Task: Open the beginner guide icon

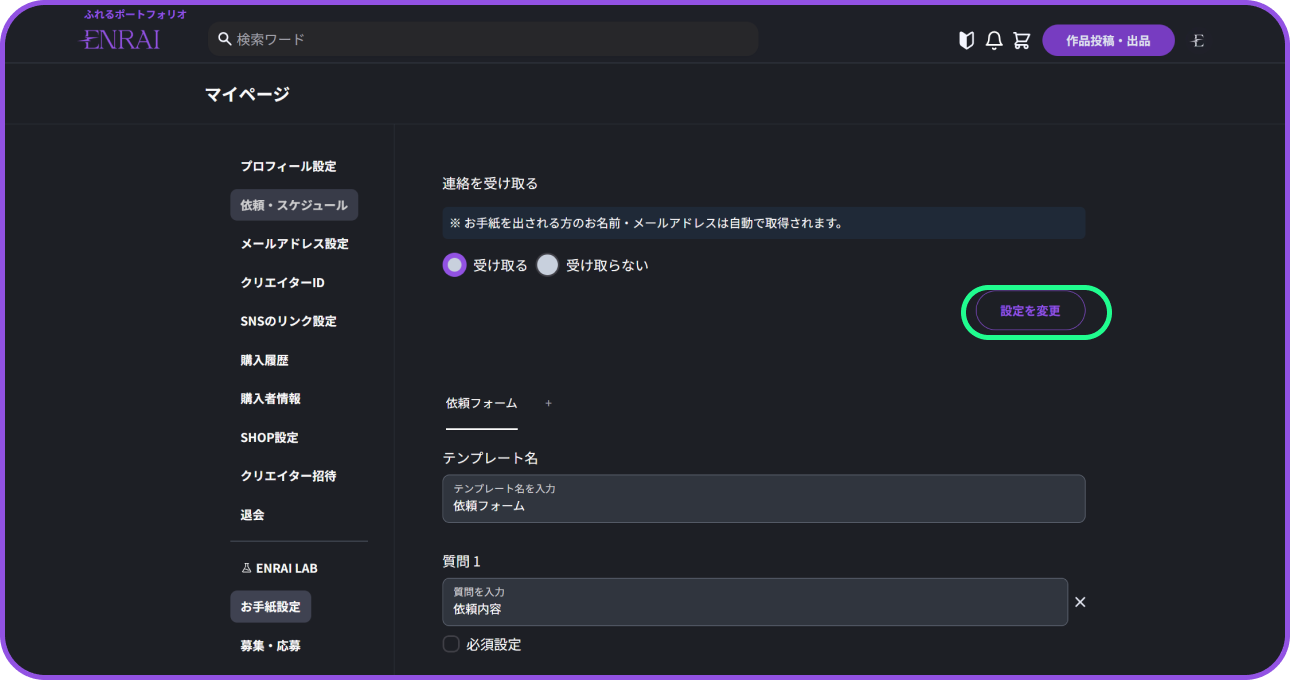Action: (x=966, y=40)
